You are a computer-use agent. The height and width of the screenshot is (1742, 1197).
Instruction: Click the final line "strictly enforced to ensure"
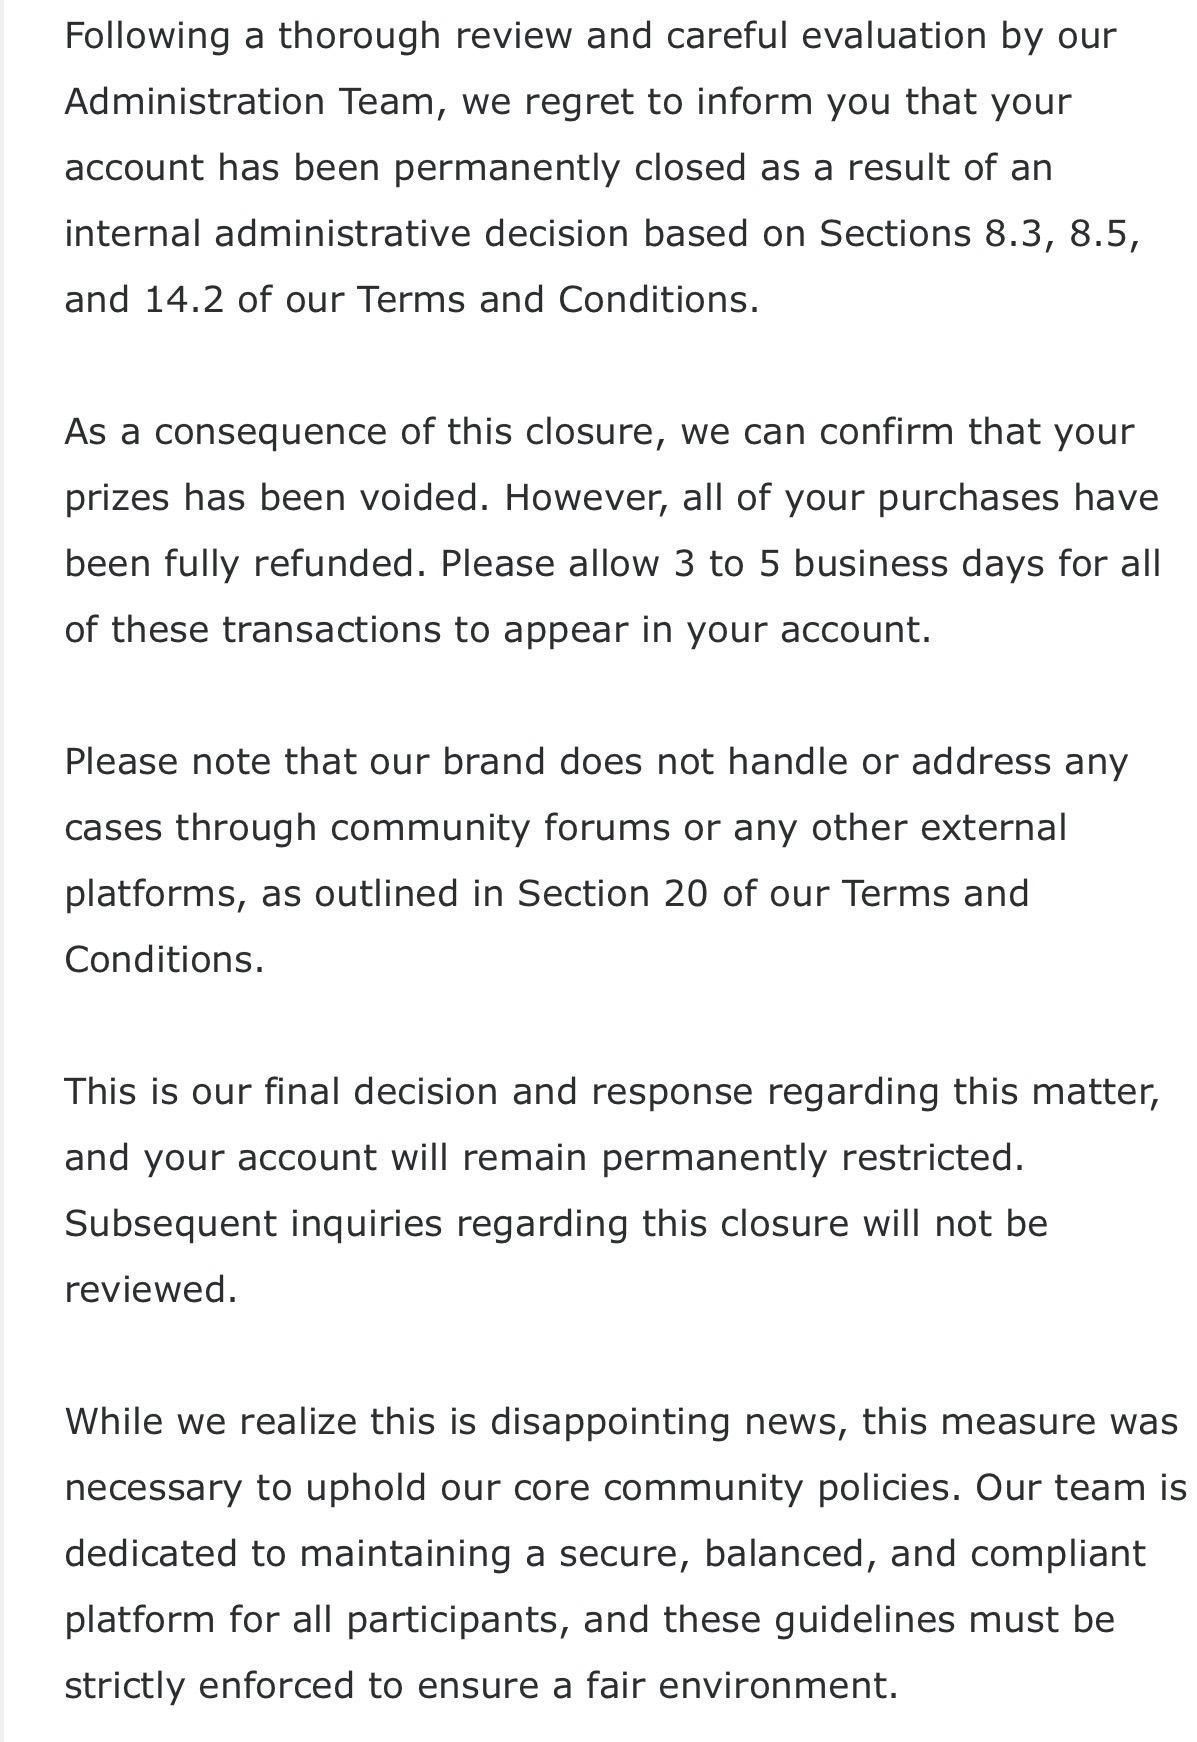click(x=482, y=1685)
